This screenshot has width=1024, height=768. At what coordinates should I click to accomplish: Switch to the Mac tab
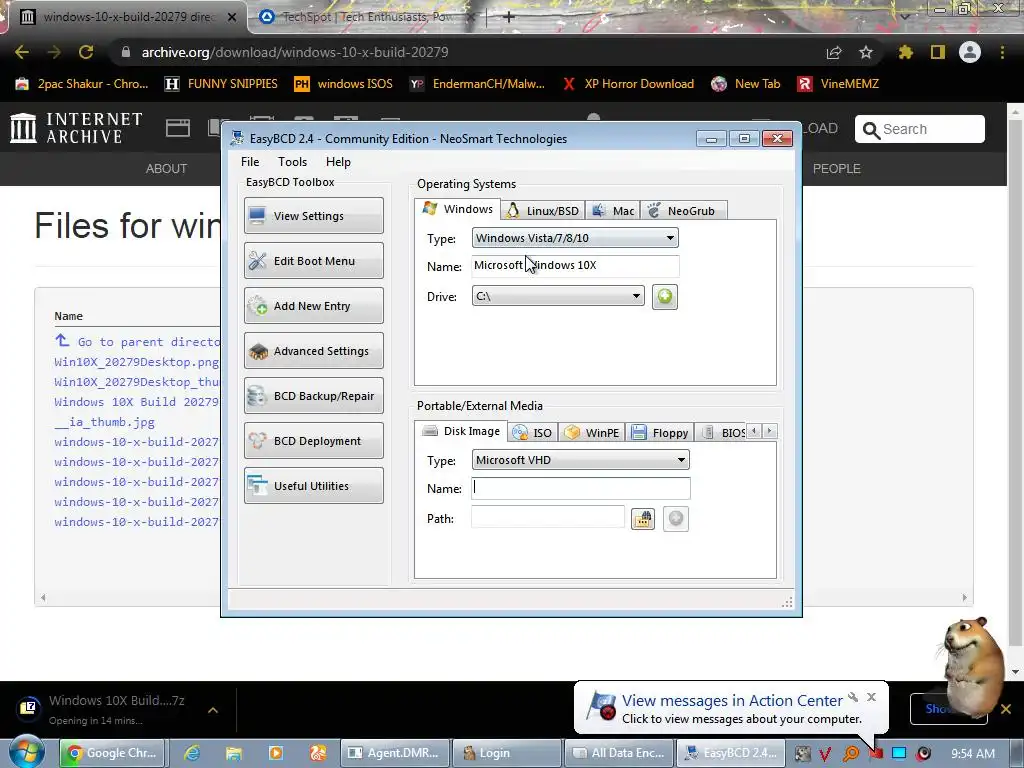pyautogui.click(x=613, y=210)
